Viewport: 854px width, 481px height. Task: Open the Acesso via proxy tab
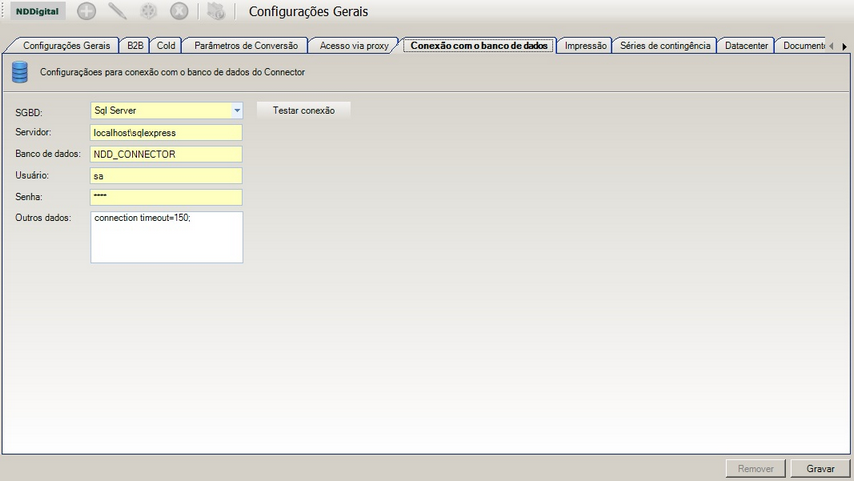tap(354, 46)
